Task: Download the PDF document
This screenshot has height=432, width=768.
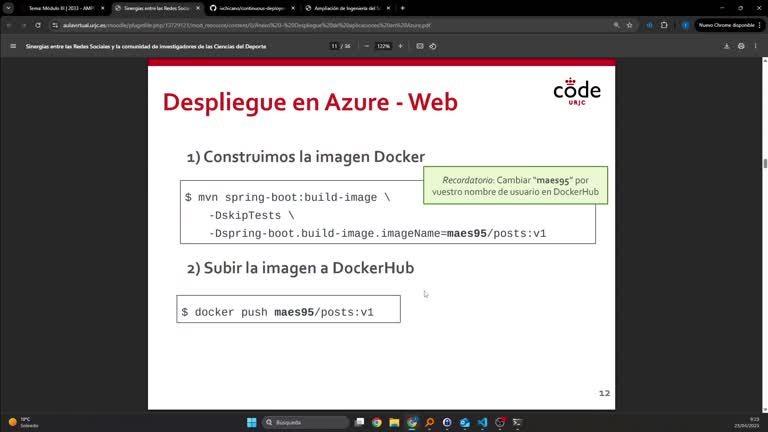Action: click(x=726, y=46)
